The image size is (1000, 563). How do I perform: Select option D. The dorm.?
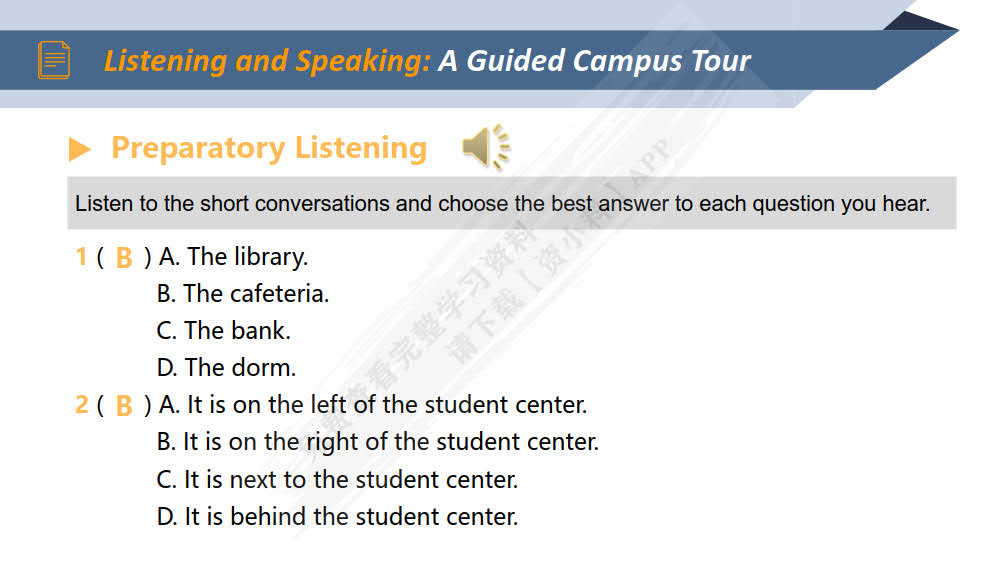coord(226,367)
